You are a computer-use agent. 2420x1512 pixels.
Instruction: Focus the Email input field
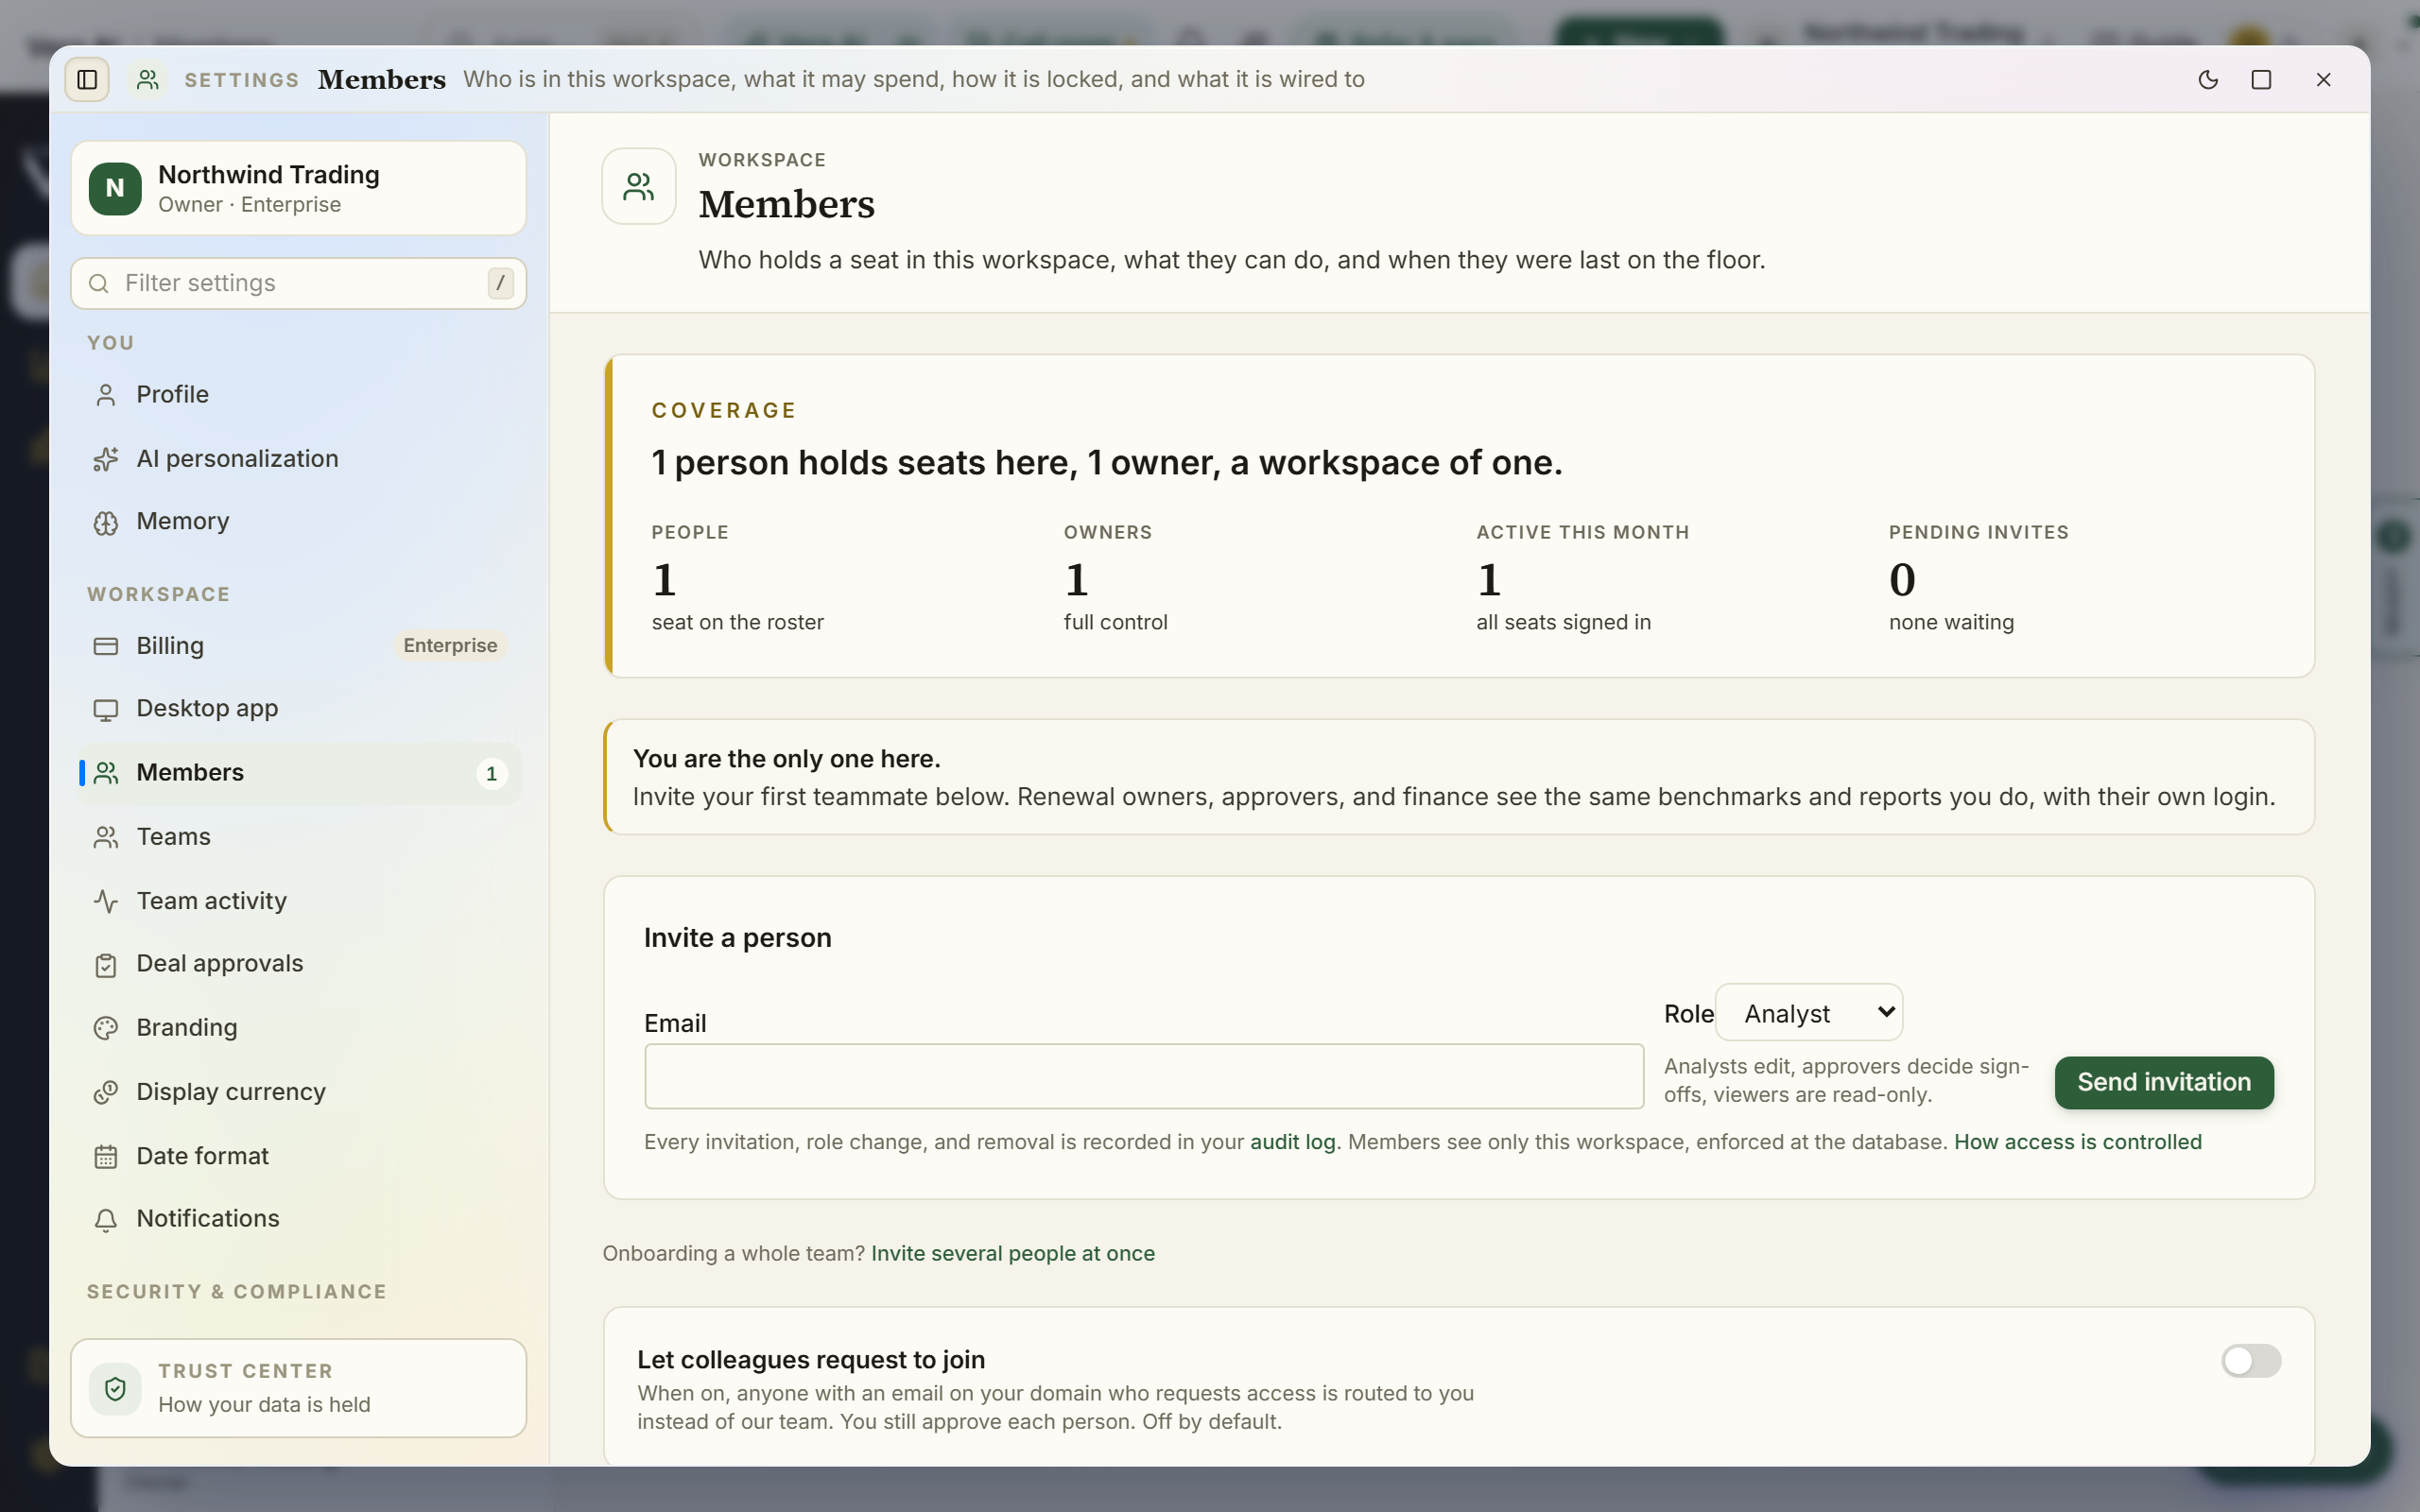[1144, 1076]
